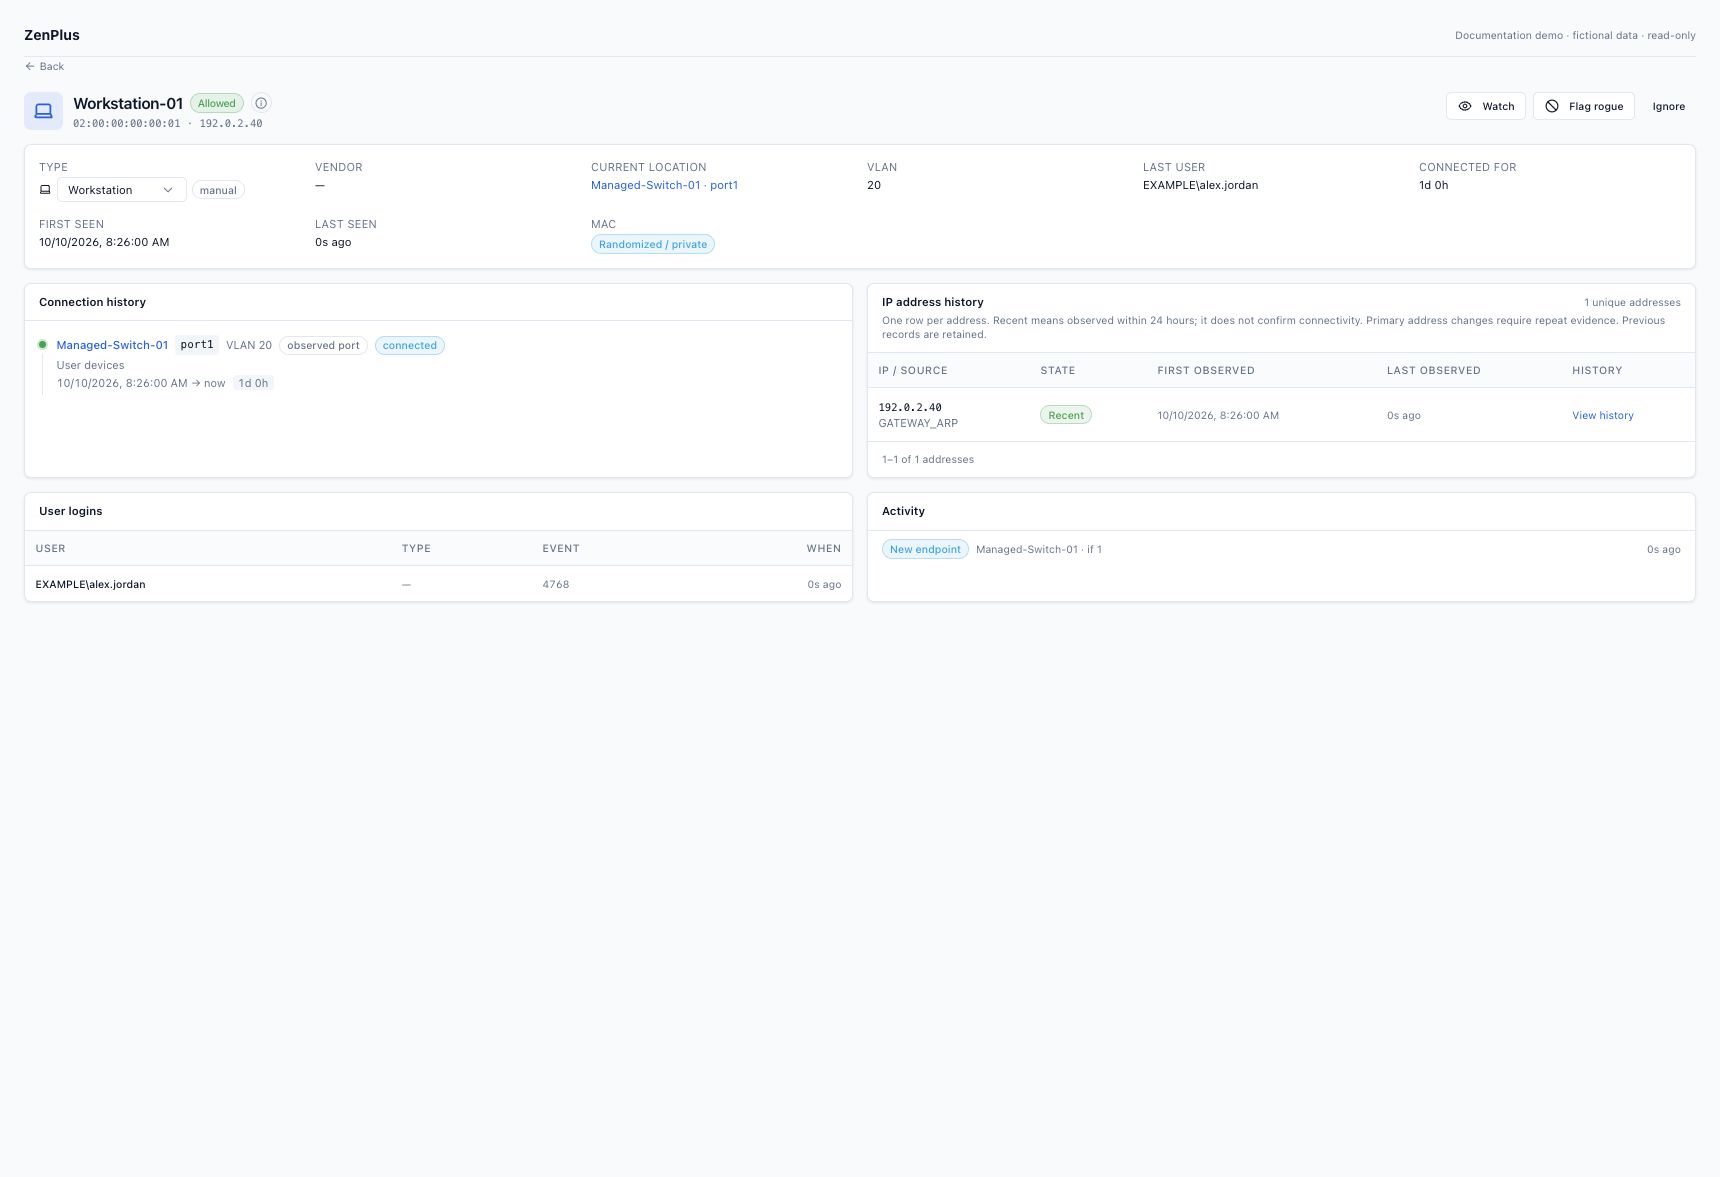Click the small laptop icon beside Type dropdown

coord(45,190)
